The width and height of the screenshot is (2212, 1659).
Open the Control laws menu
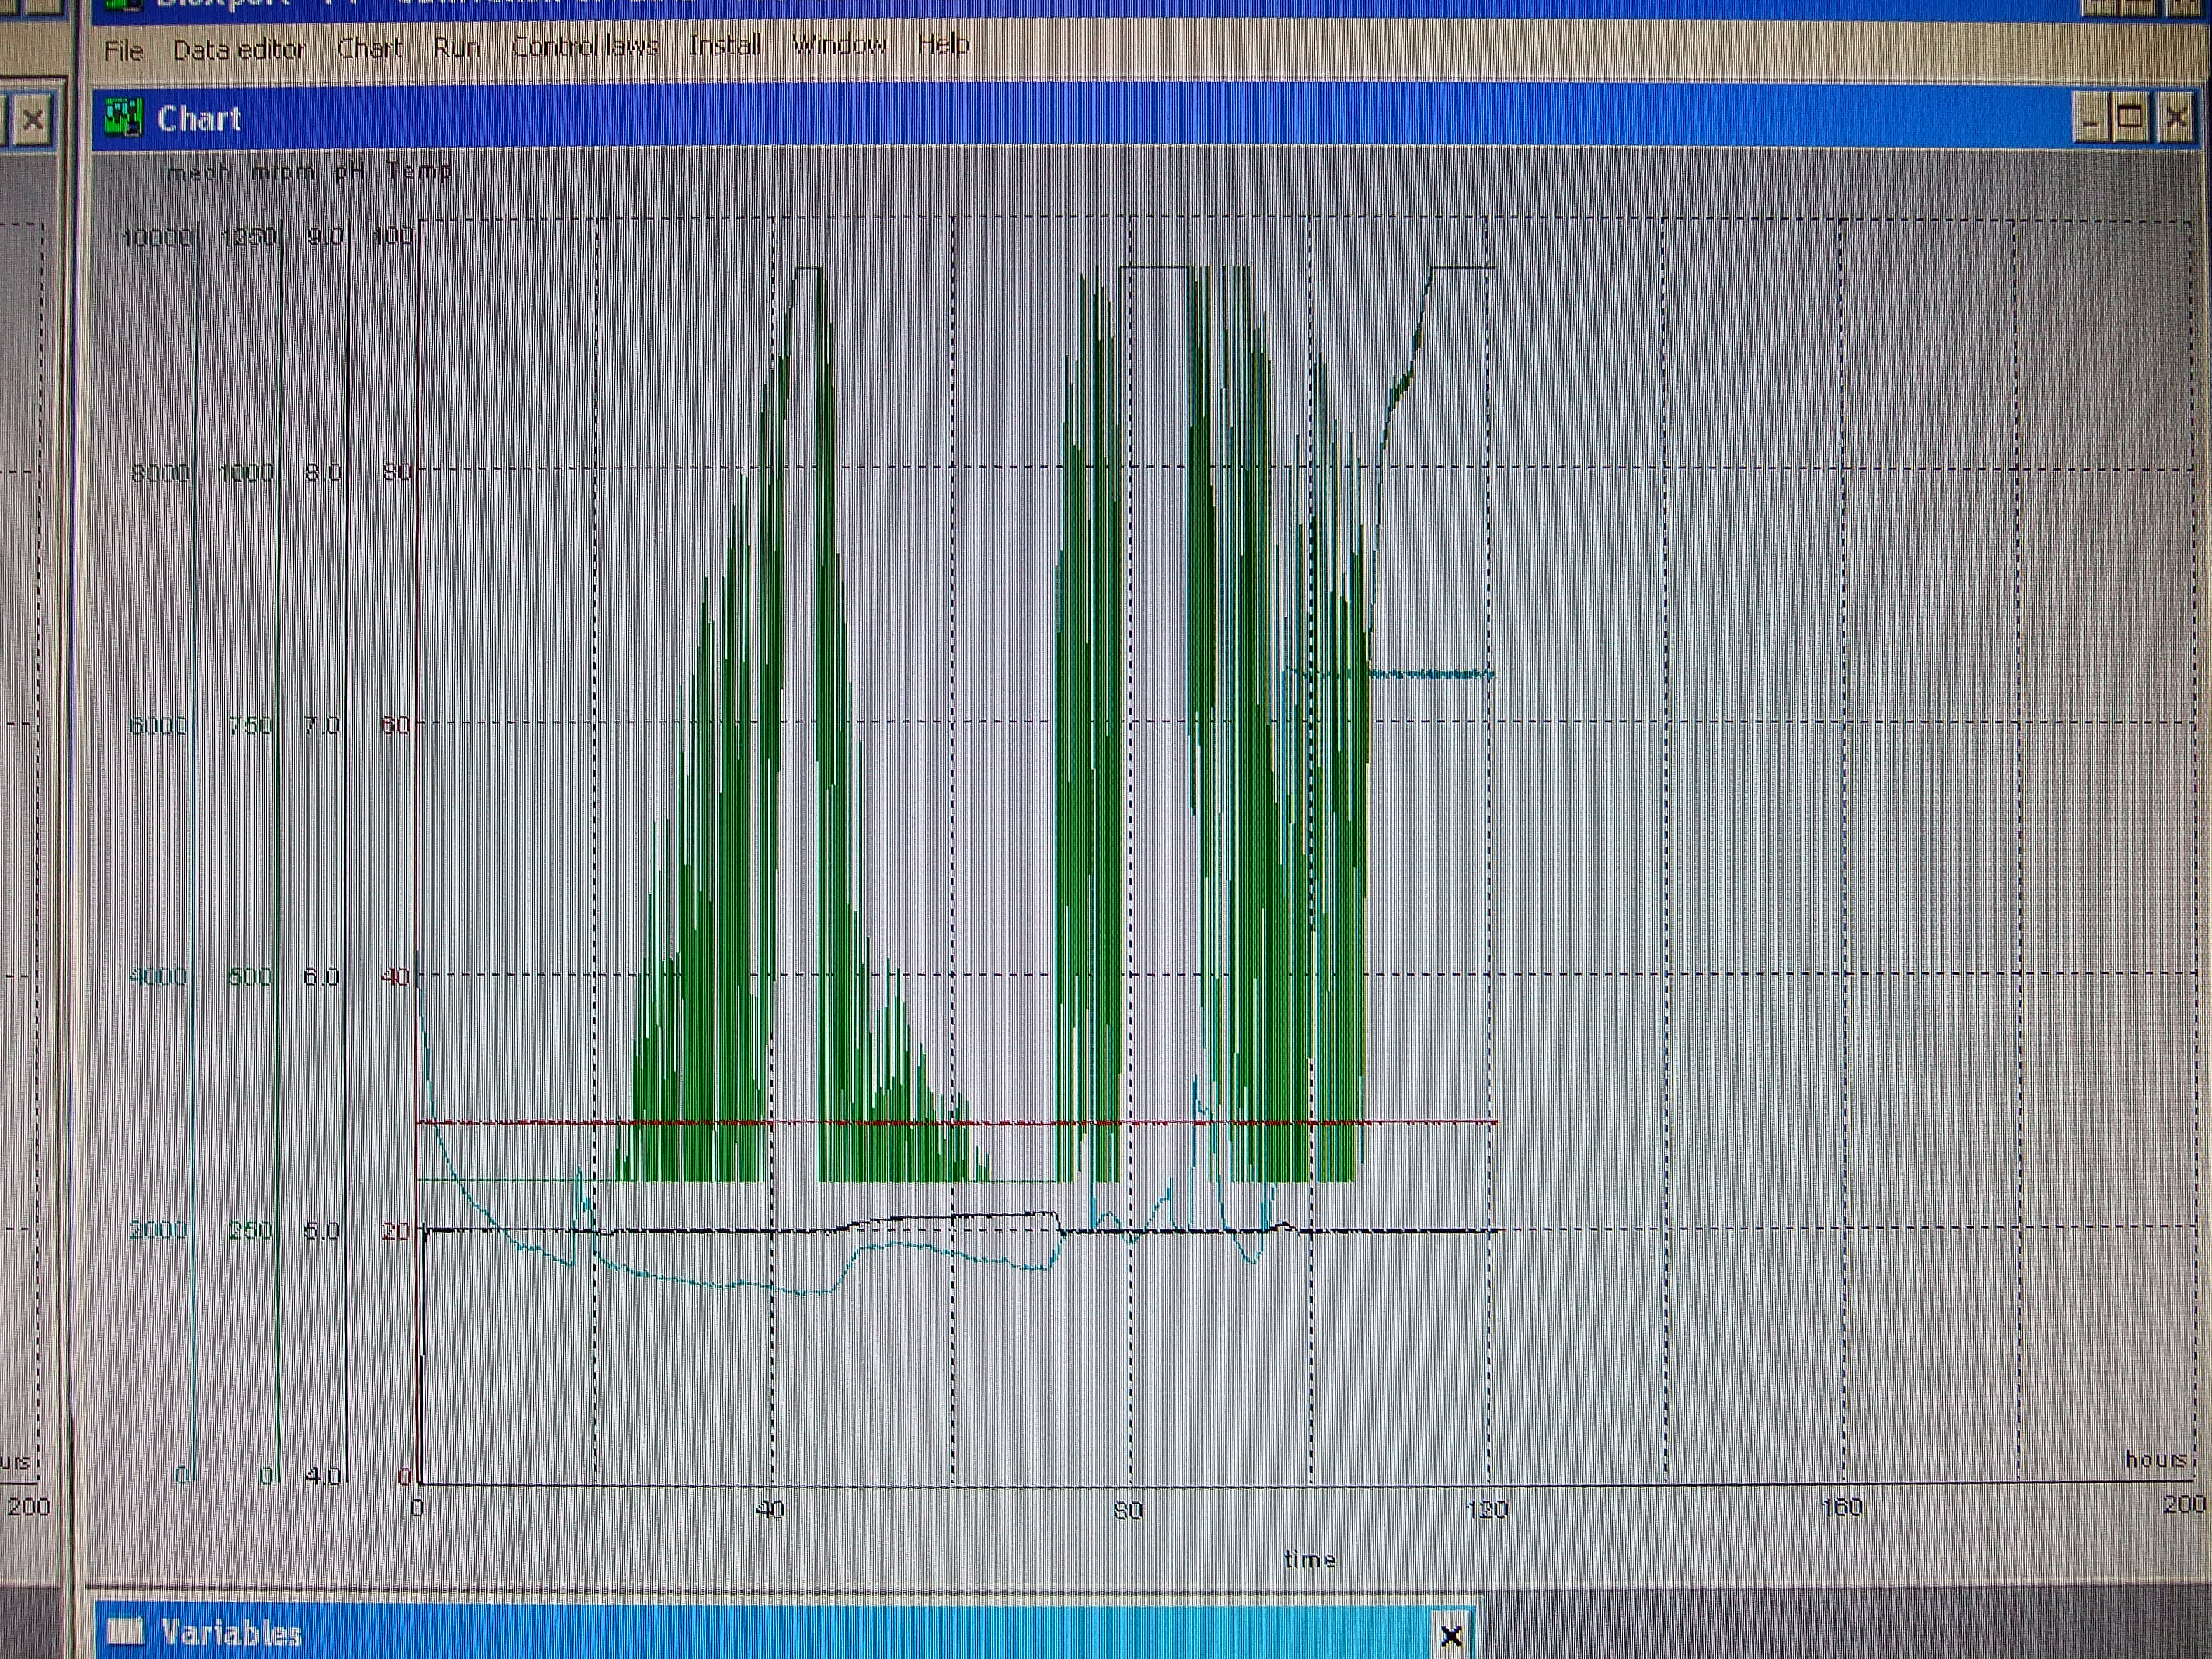[x=584, y=47]
